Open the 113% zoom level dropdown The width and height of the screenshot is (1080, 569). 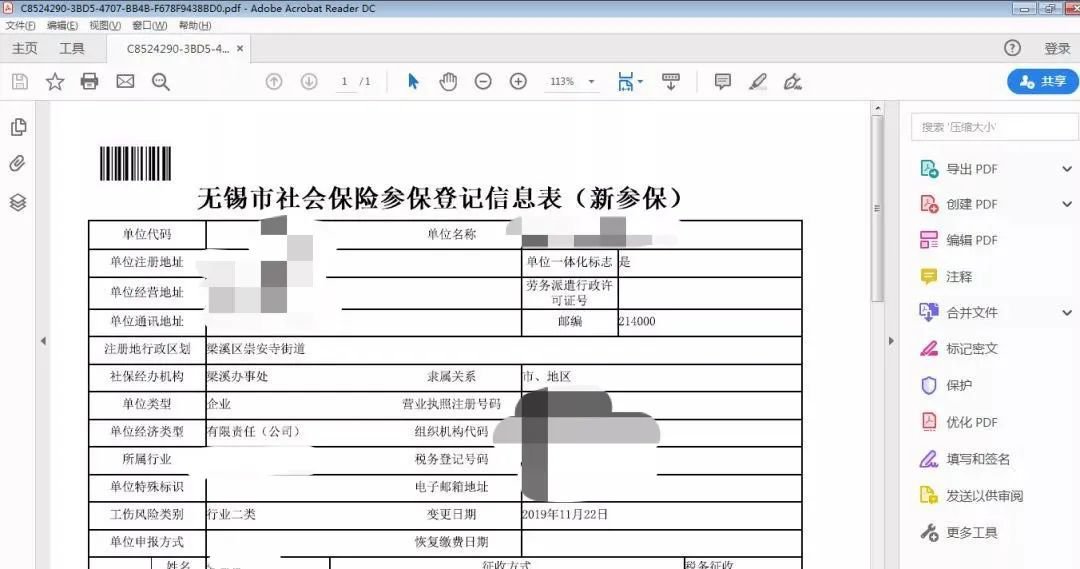(591, 82)
